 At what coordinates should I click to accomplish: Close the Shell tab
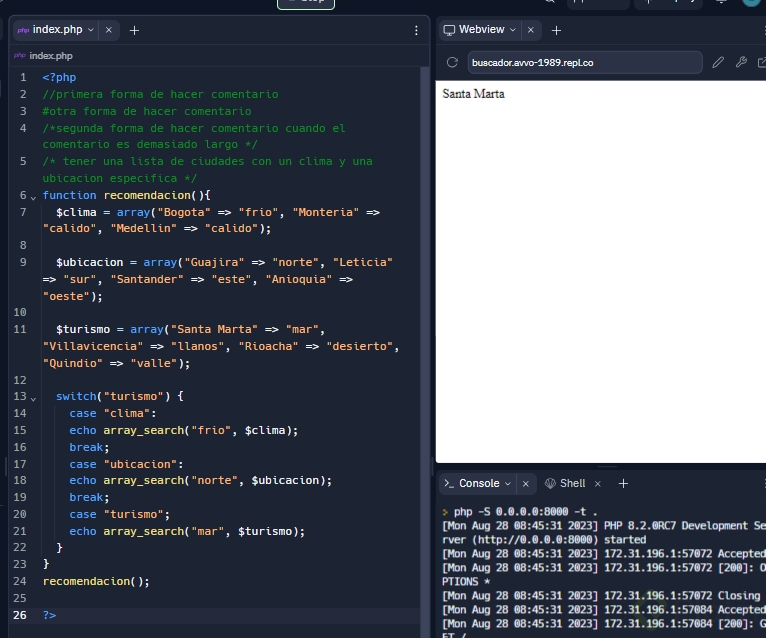pos(597,484)
